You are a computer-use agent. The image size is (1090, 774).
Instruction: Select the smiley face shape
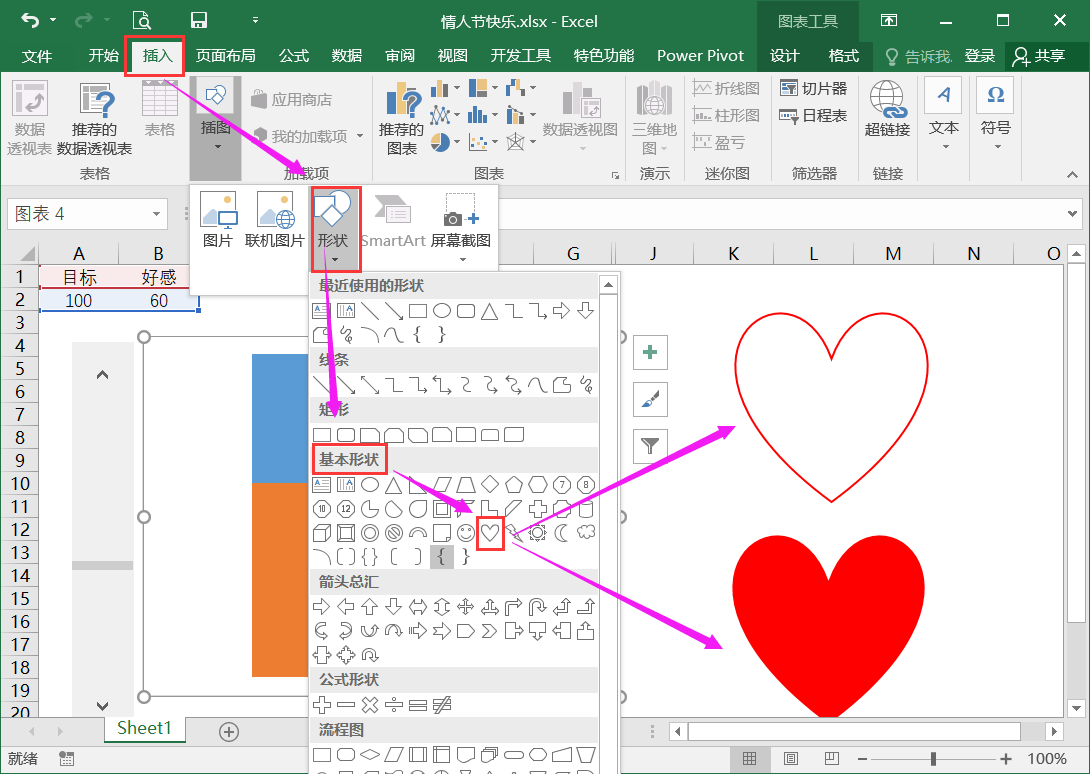466,533
